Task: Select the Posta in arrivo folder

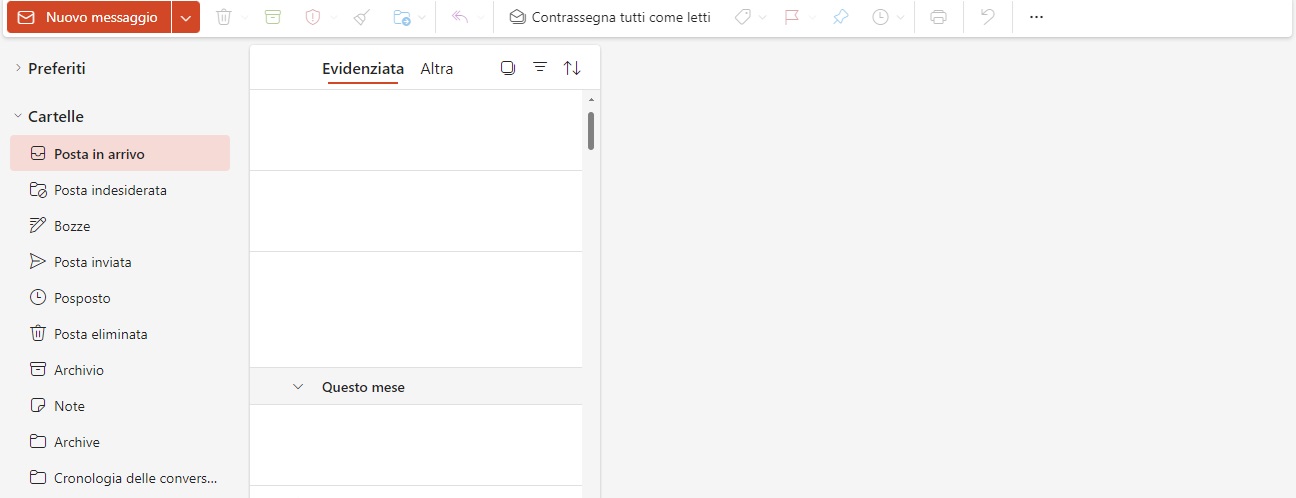Action: tap(120, 154)
